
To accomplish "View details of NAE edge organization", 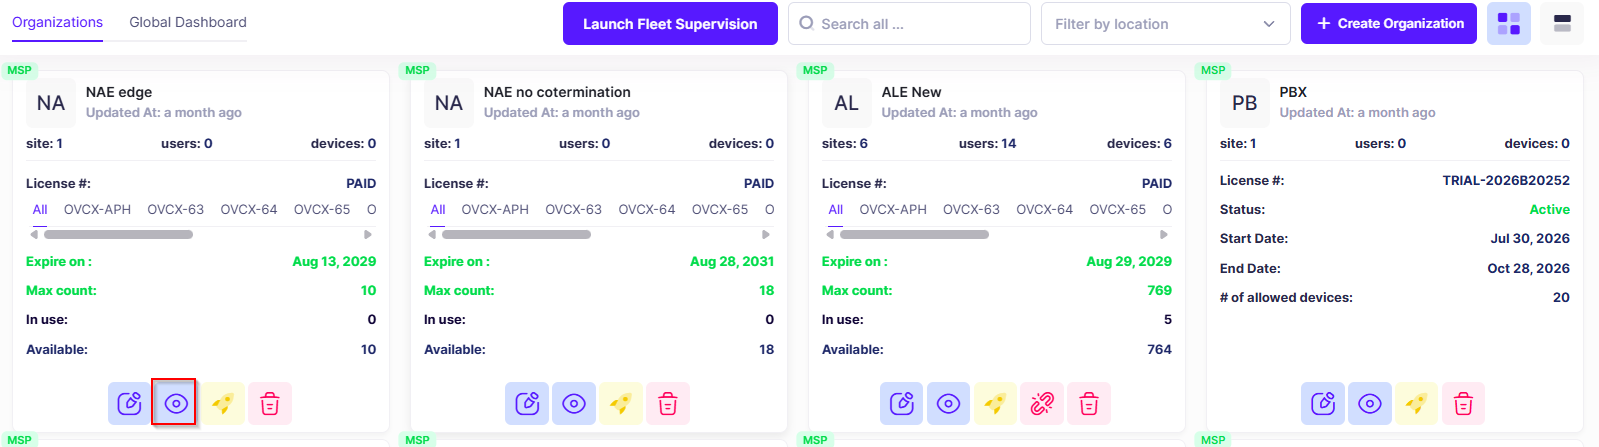I will [176, 404].
